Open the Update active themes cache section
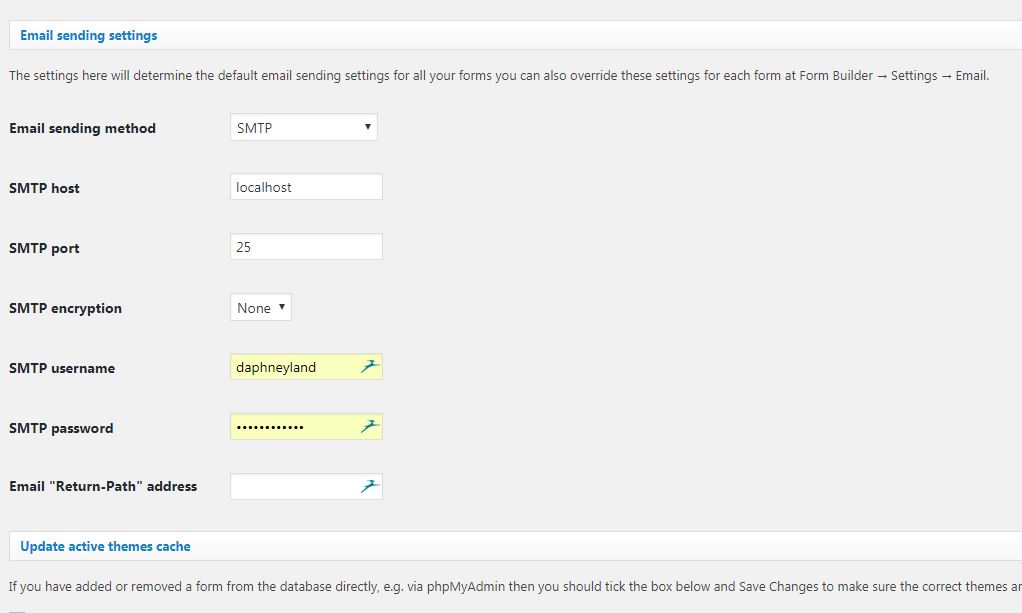Screen dimensions: 1022x613 point(105,546)
